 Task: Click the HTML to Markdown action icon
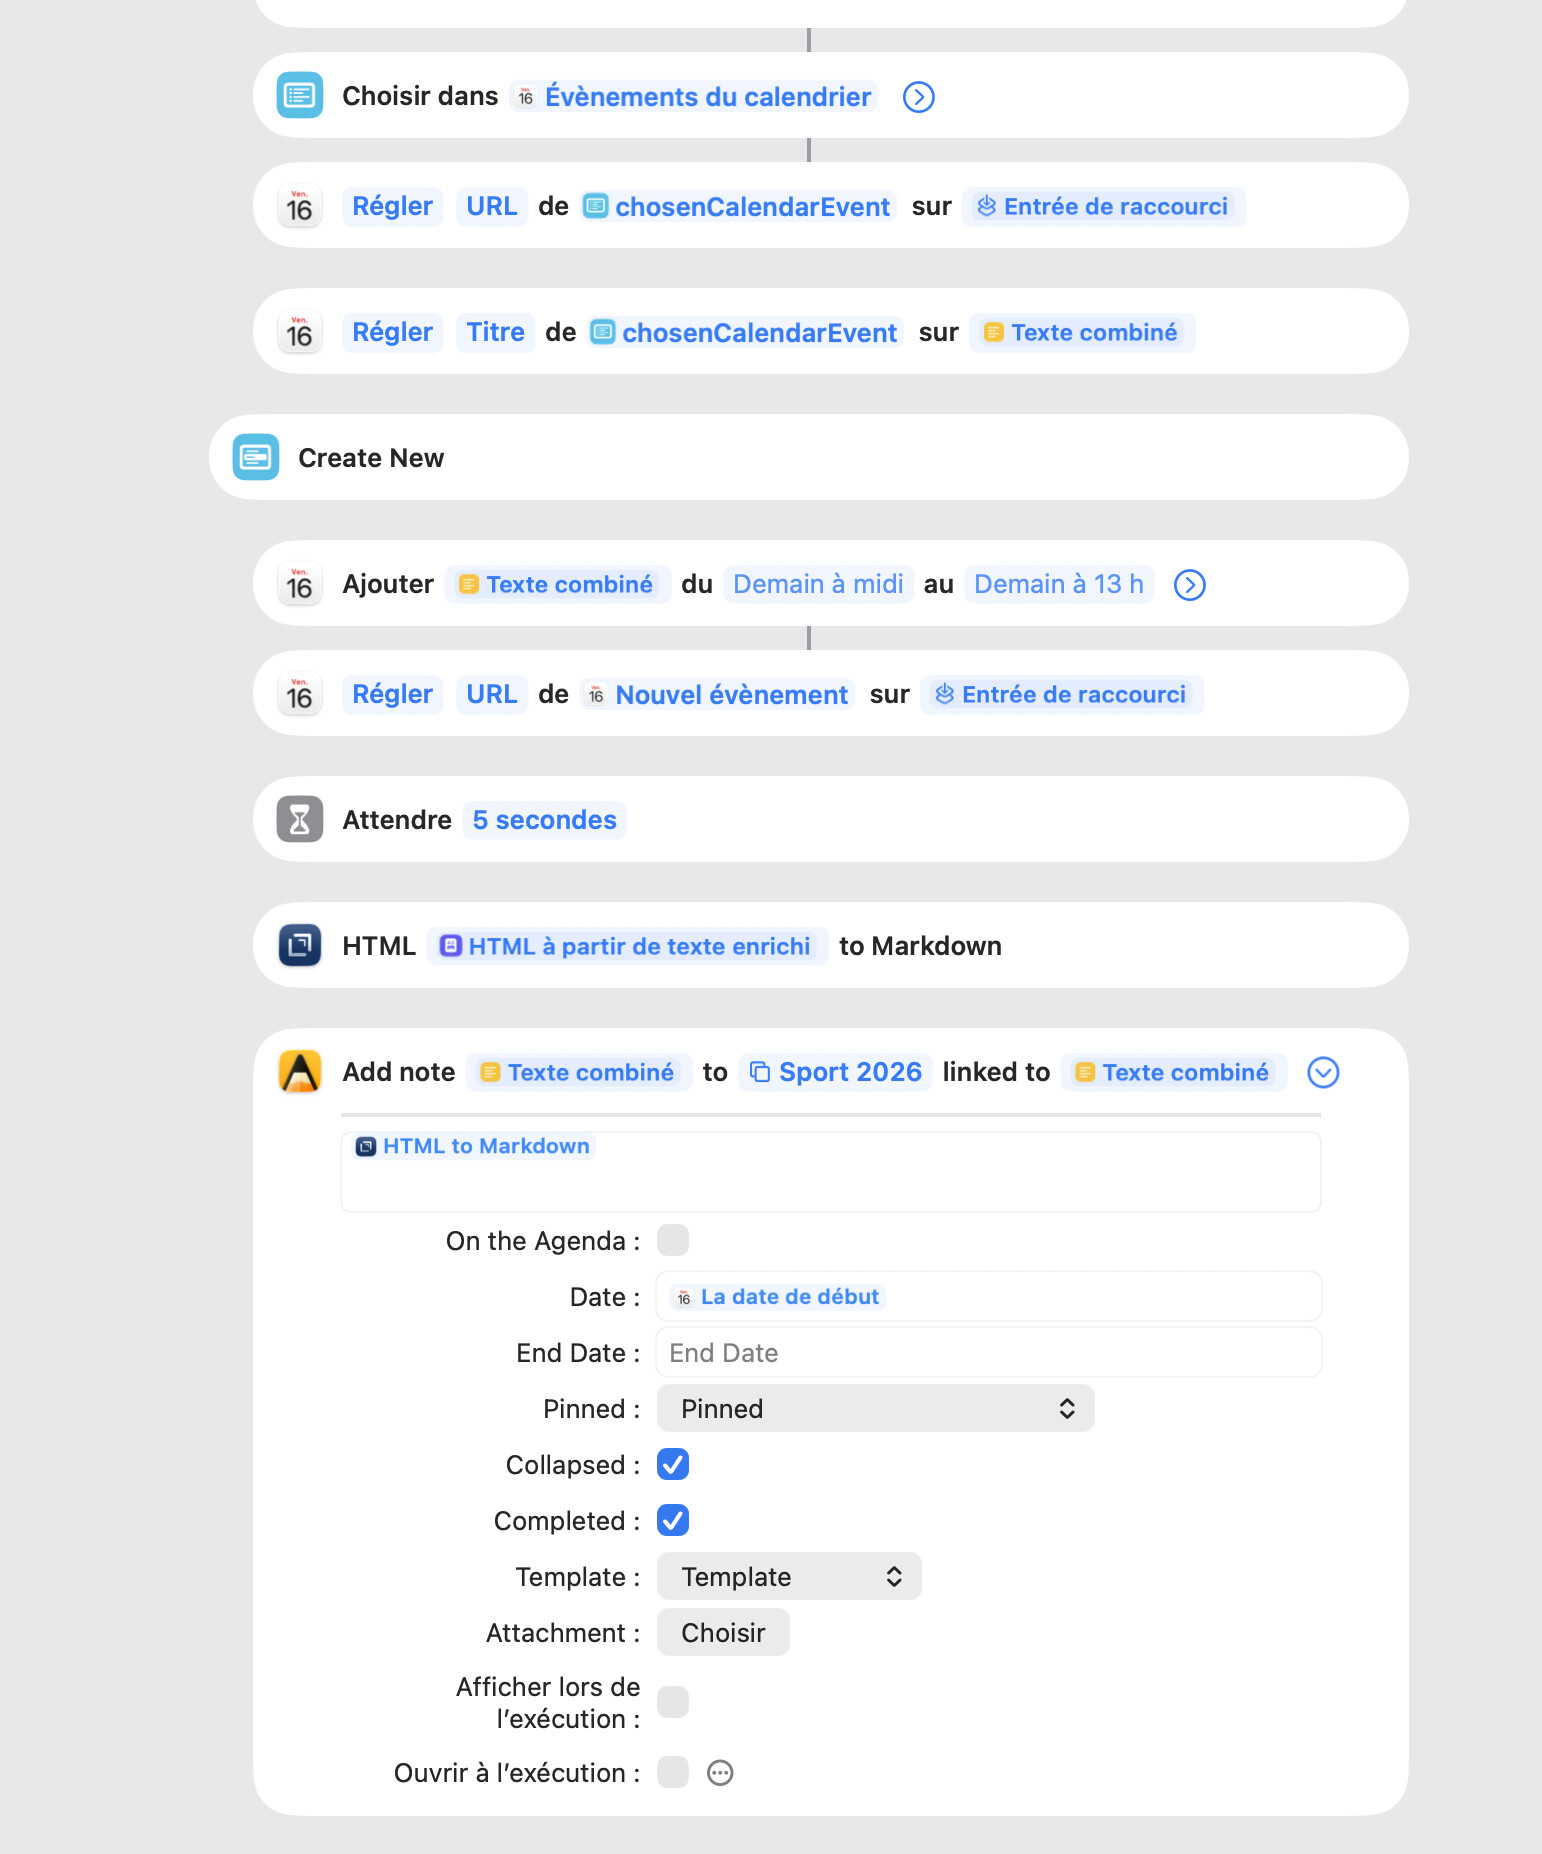pyautogui.click(x=300, y=946)
